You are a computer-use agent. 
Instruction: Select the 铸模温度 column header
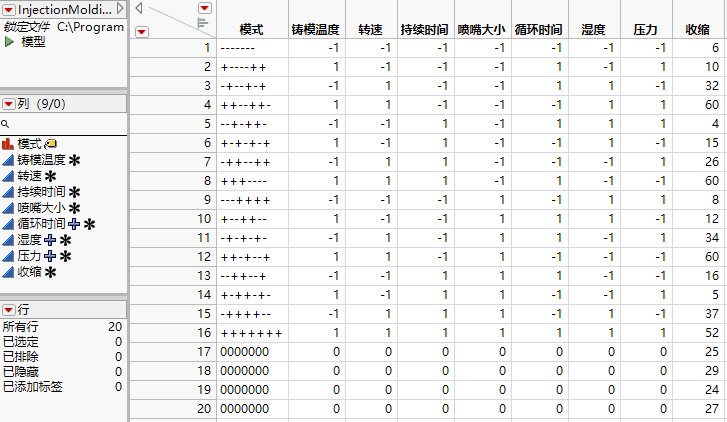point(316,30)
